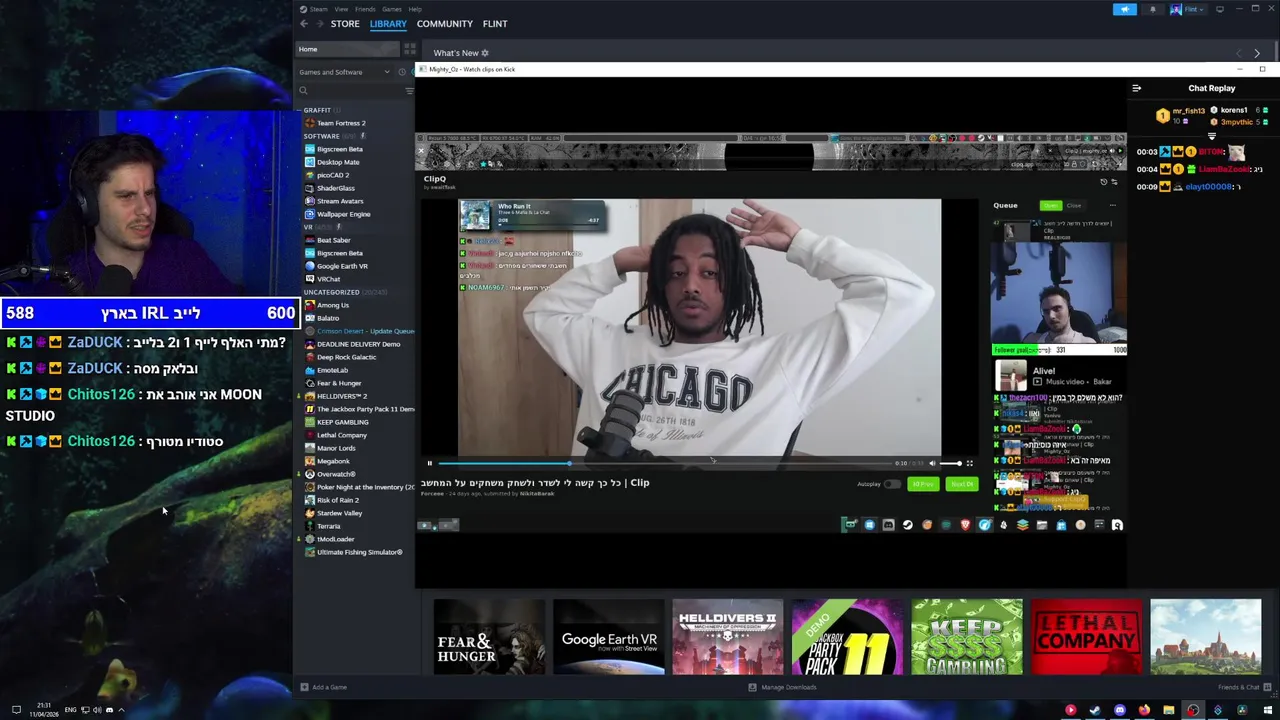The height and width of the screenshot is (720, 1280).
Task: Toggle the chat replay sidebar collapse icon
Action: [1136, 88]
